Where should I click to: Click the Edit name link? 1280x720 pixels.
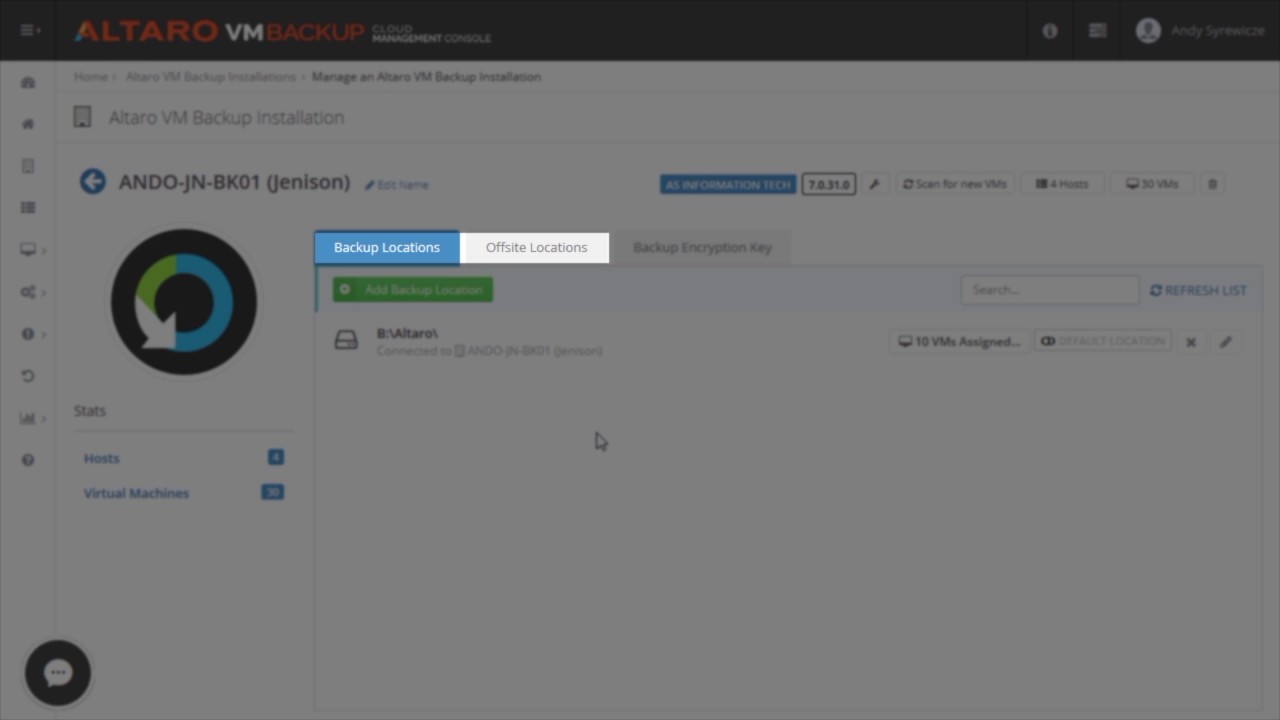point(397,185)
